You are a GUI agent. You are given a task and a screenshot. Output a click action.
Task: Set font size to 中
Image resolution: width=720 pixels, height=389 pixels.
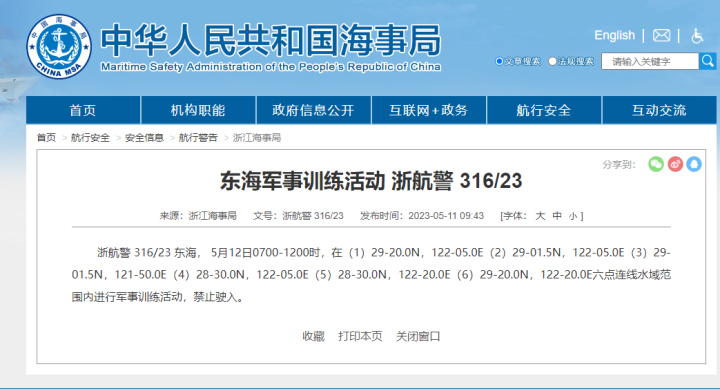click(x=557, y=216)
